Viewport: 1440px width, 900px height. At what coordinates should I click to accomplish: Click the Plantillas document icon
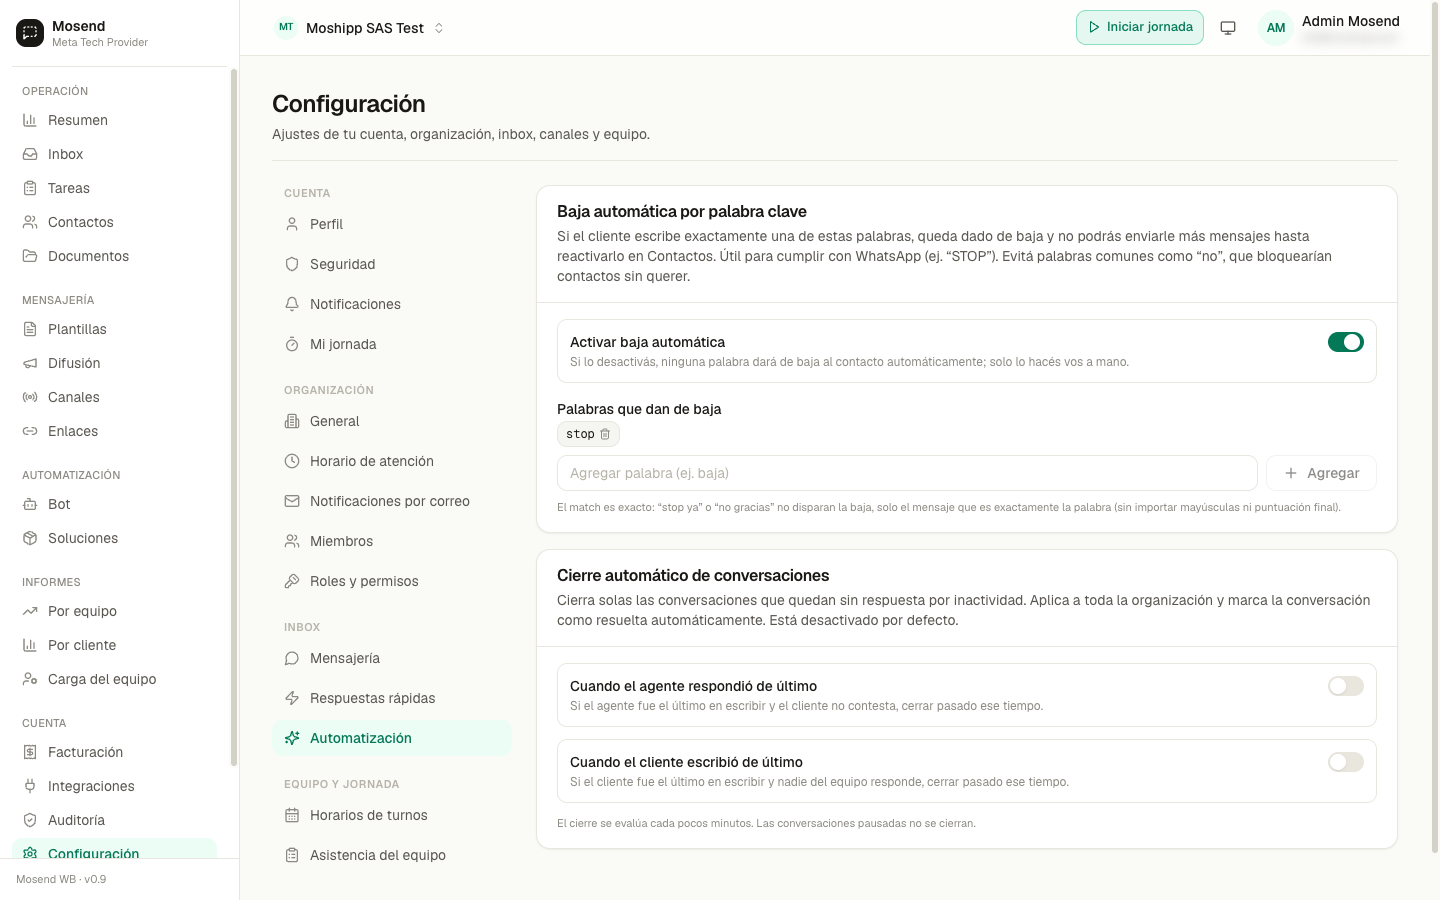point(30,329)
